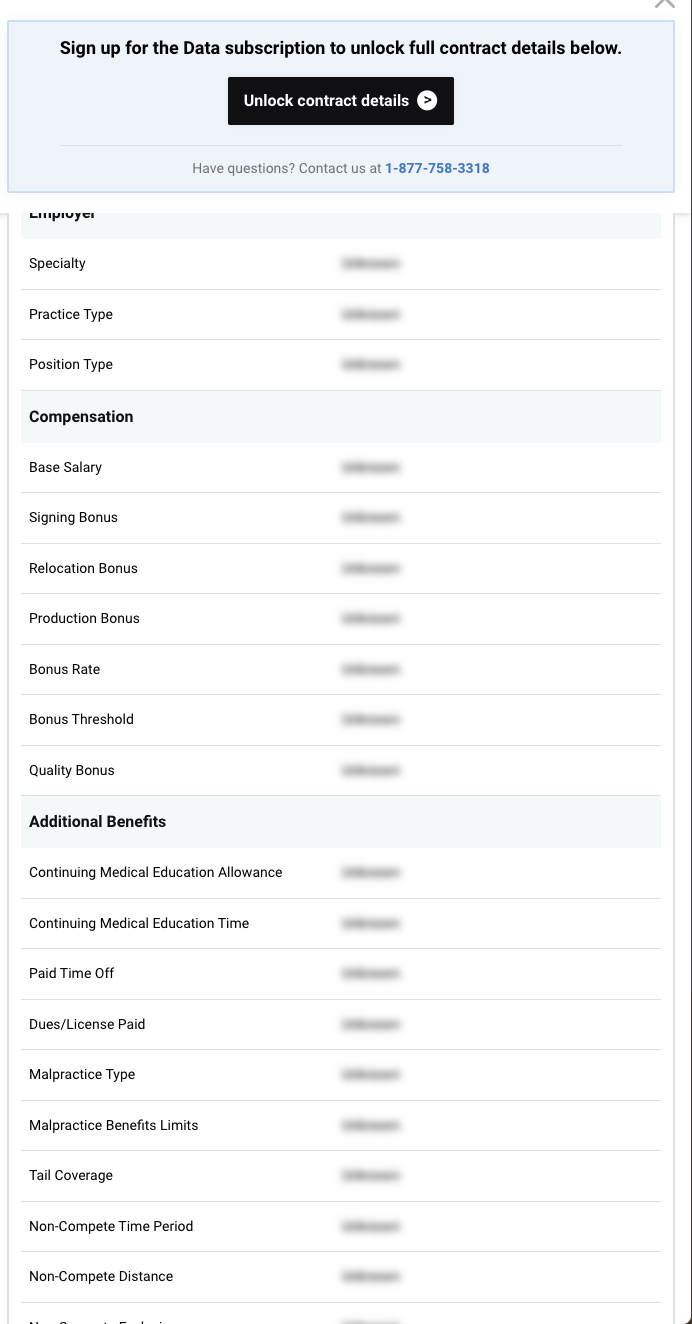
Task: Click the blurred Base Salary value
Action: click(370, 467)
